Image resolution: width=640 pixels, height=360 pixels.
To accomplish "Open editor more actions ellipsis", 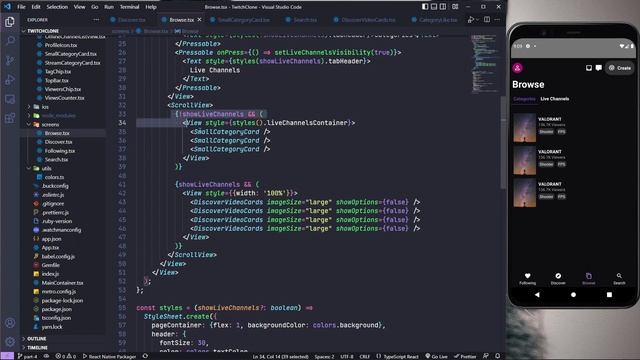I will (497, 20).
